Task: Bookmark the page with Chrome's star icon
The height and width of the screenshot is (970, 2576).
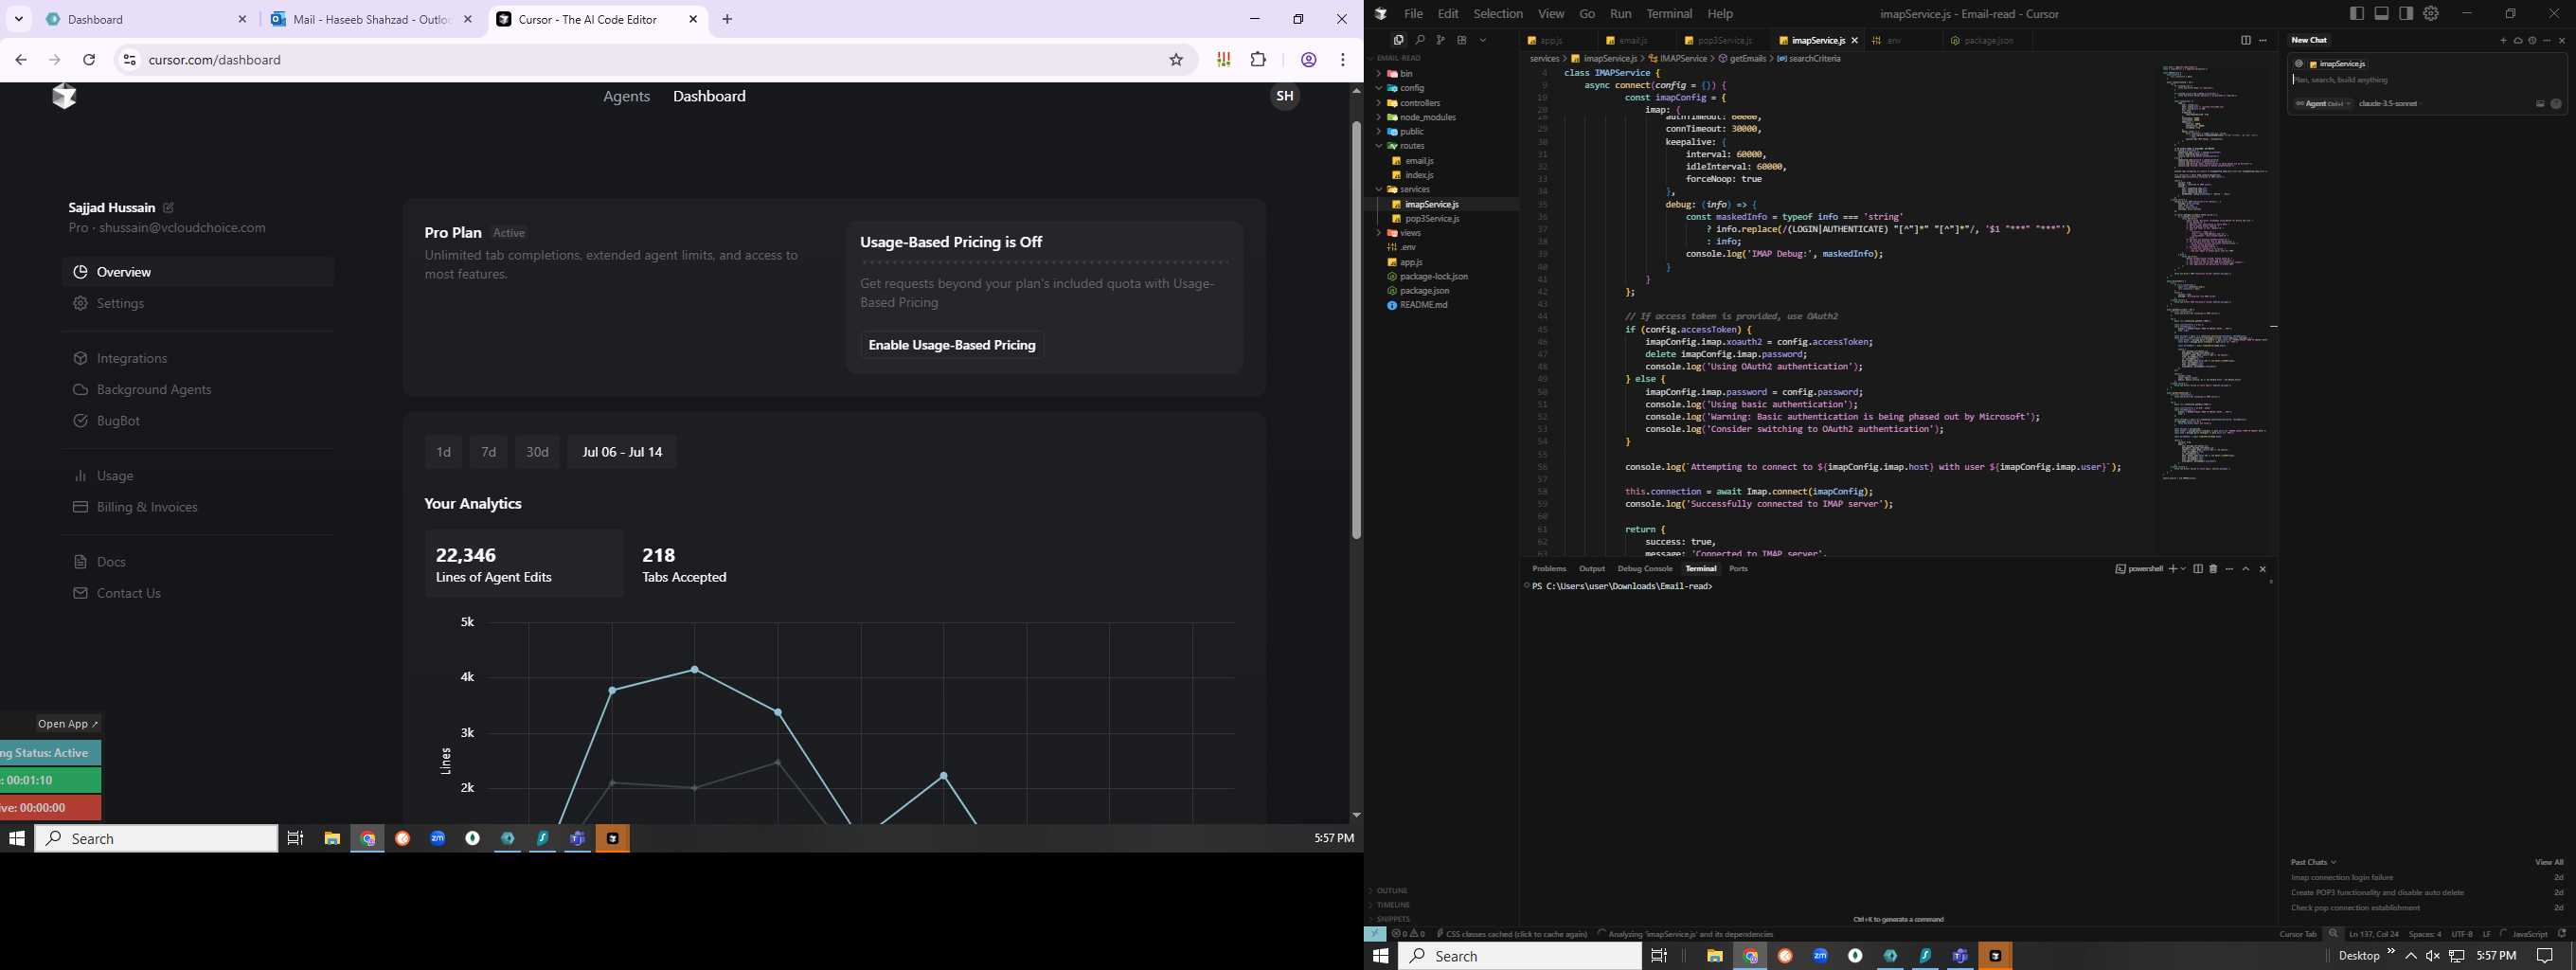Action: (x=1177, y=60)
